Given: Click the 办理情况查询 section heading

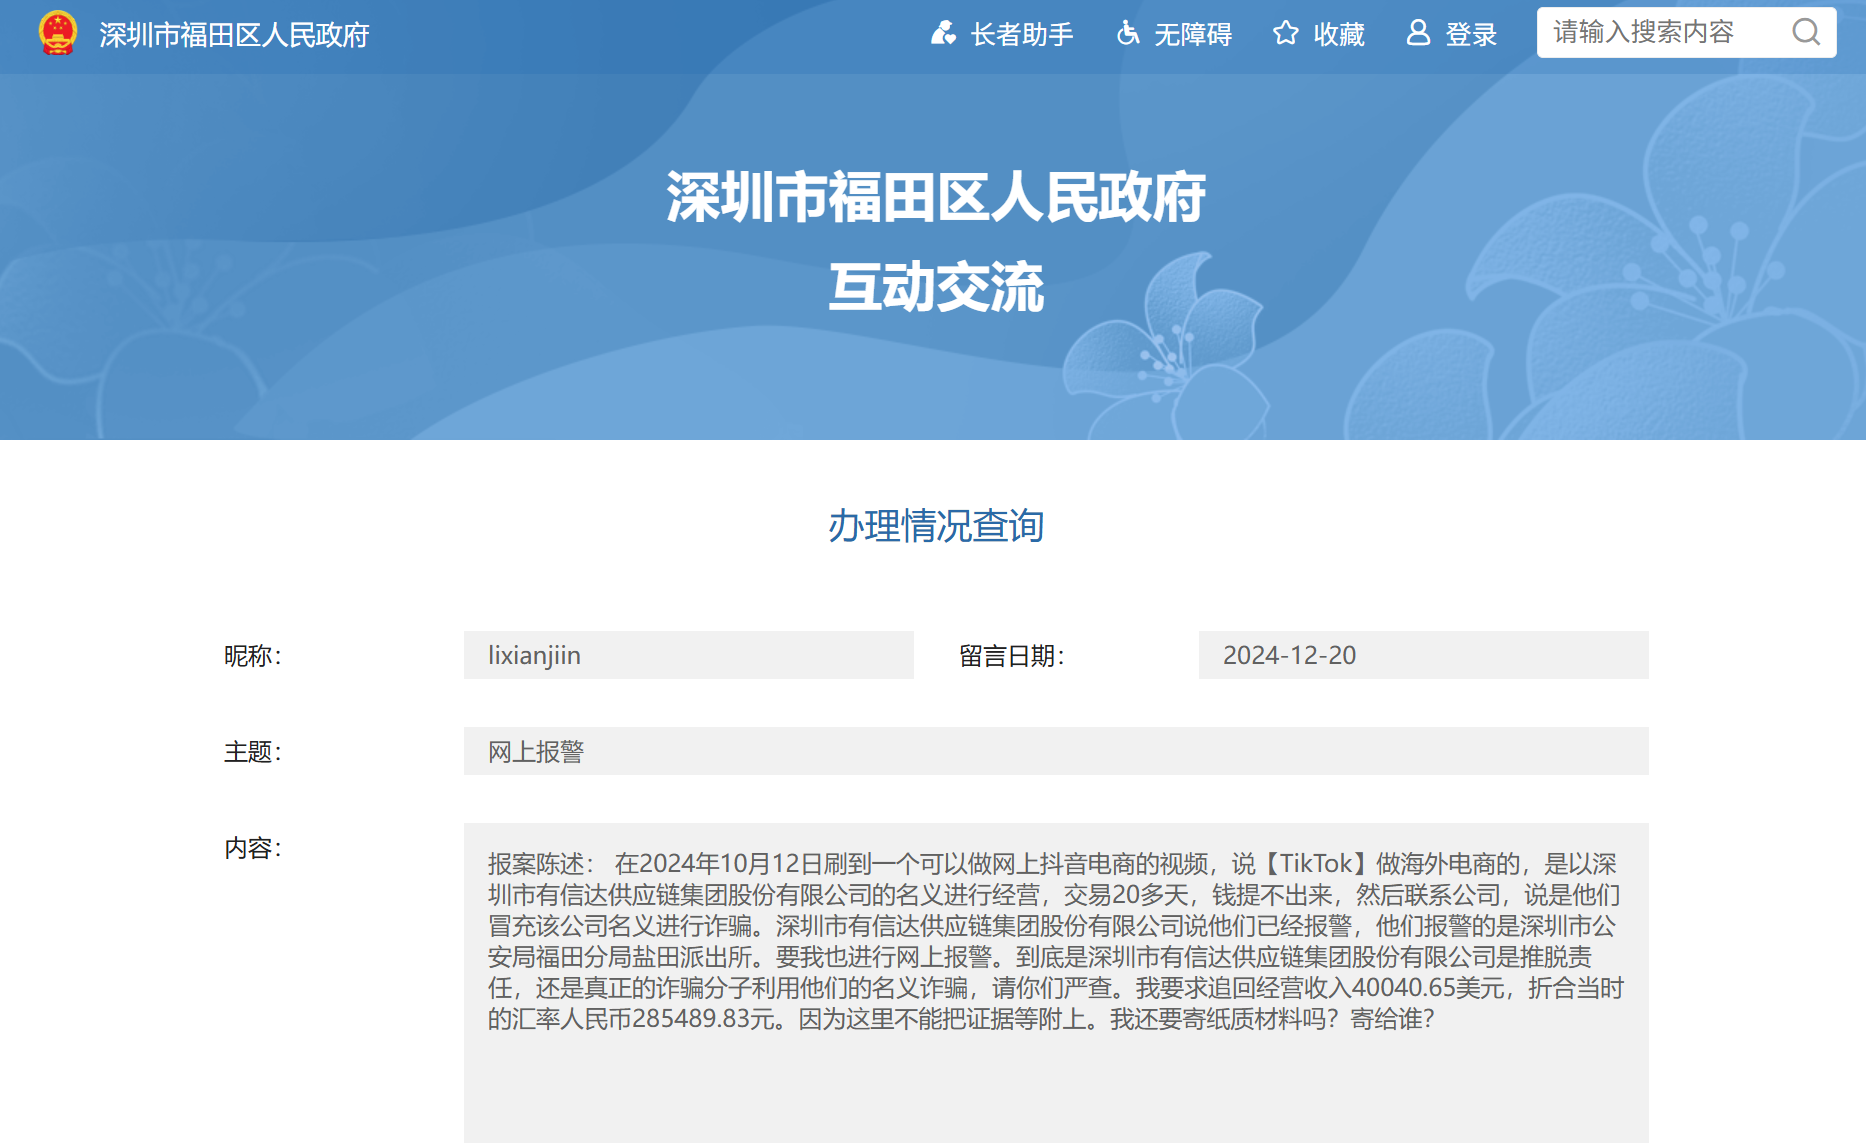Looking at the screenshot, I should 936,526.
